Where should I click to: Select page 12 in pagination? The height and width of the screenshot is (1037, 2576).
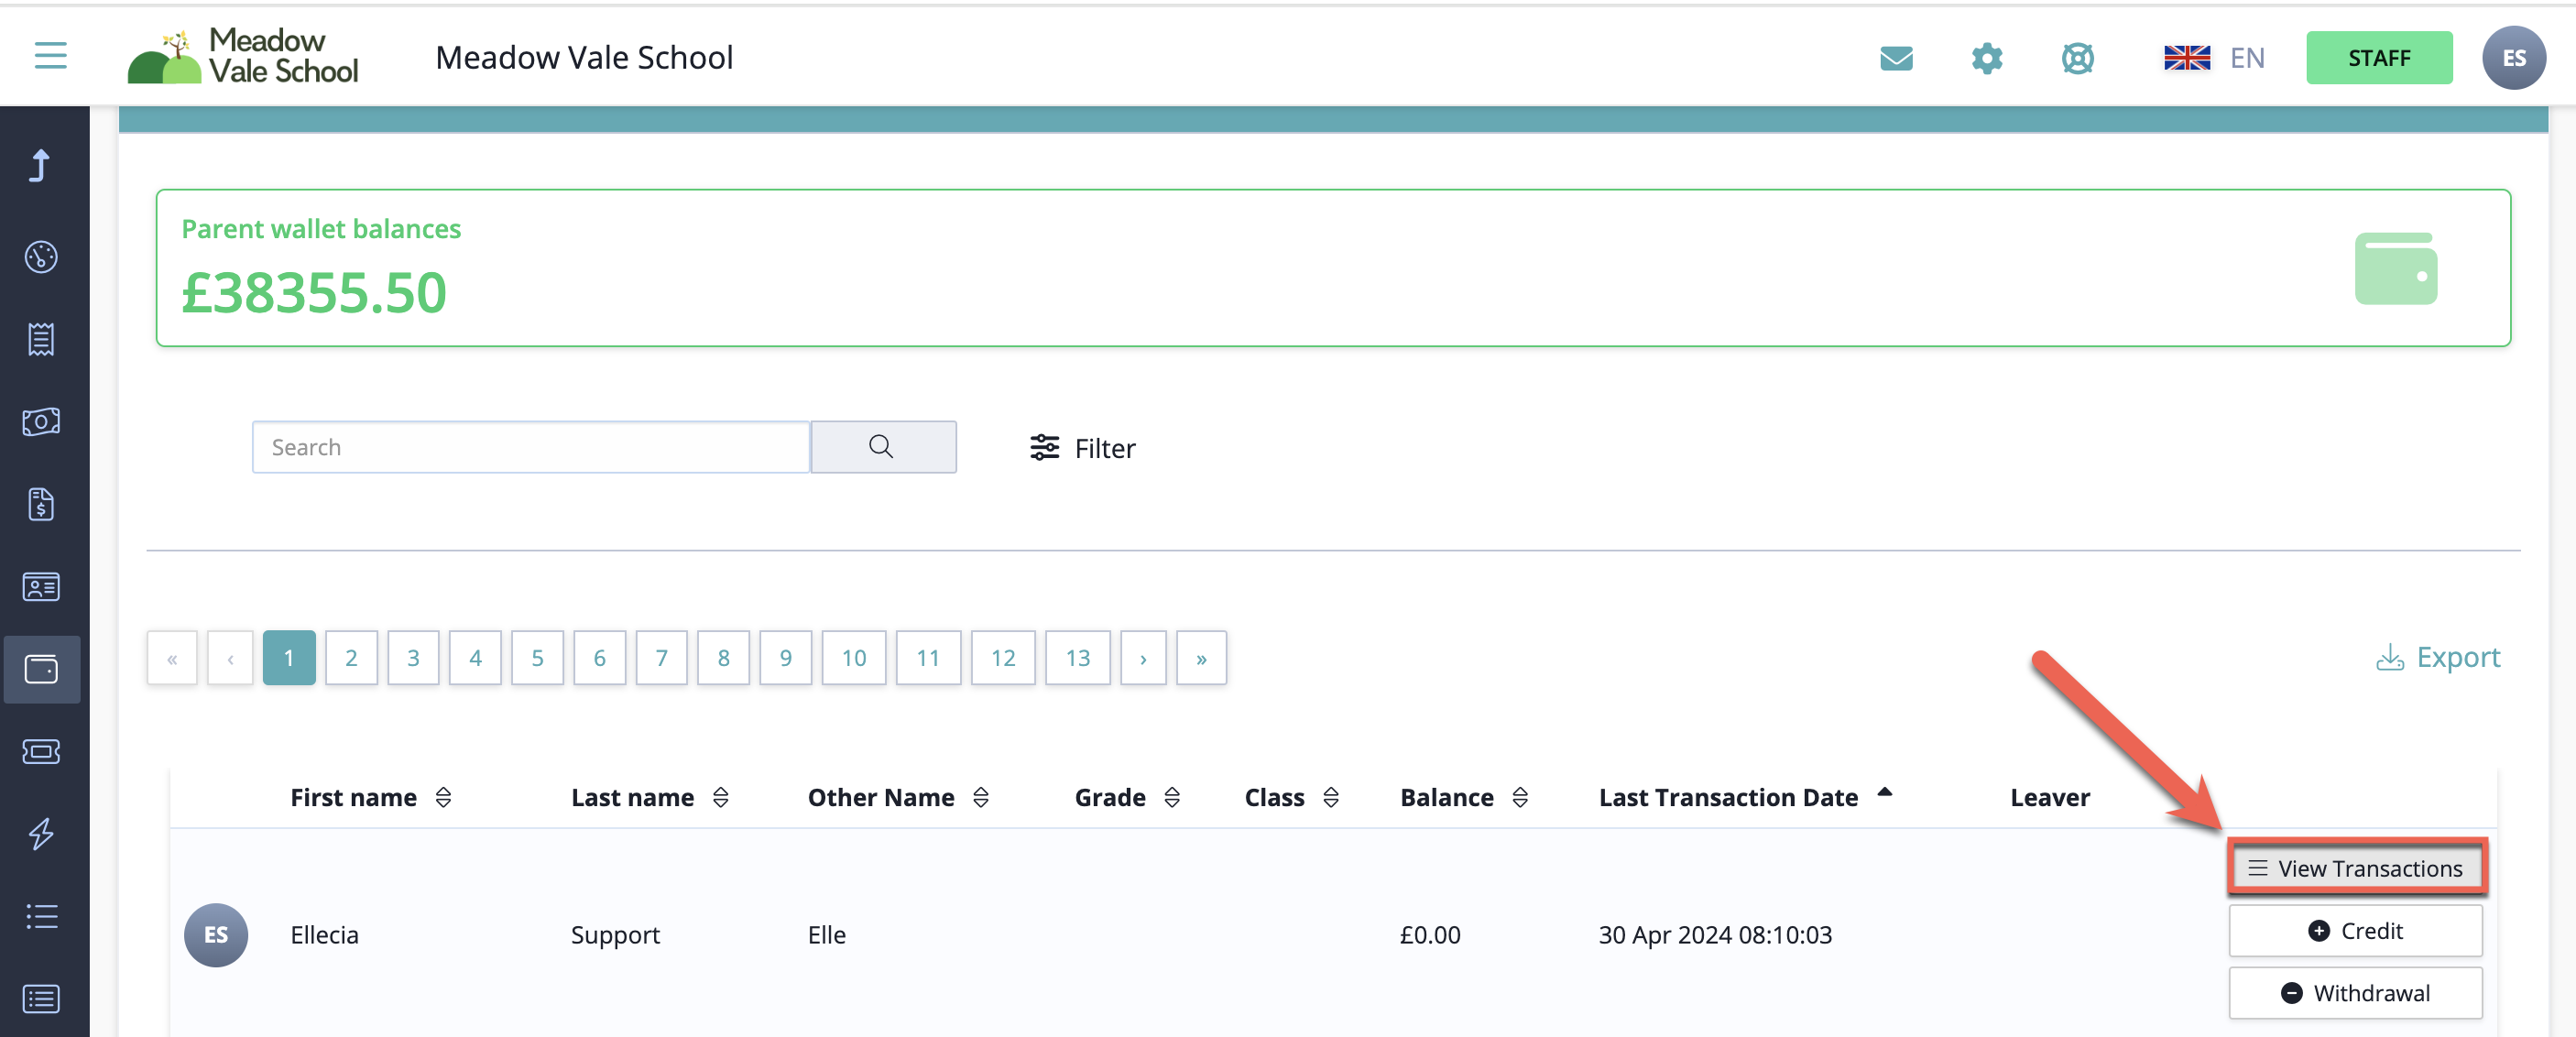1003,658
